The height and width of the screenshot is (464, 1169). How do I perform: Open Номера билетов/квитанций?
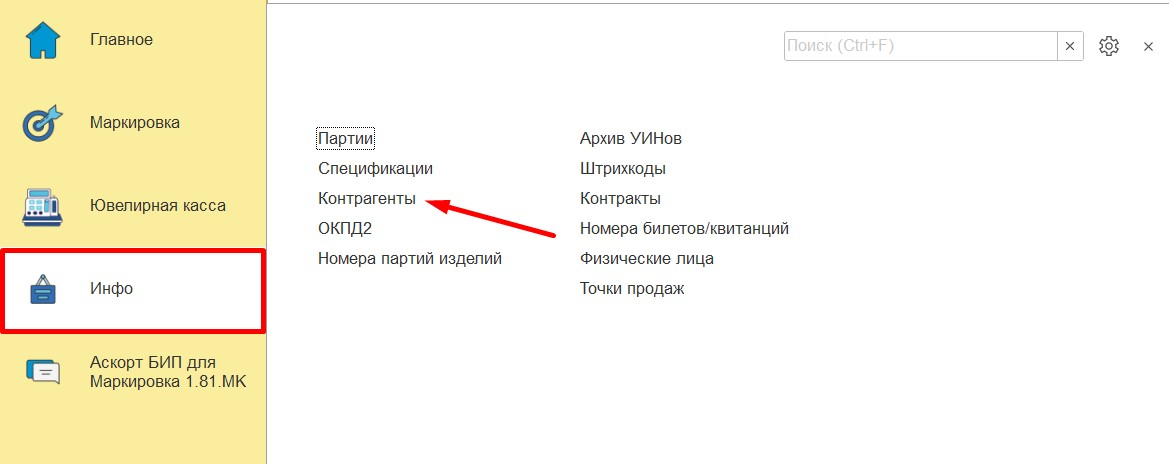(x=684, y=228)
